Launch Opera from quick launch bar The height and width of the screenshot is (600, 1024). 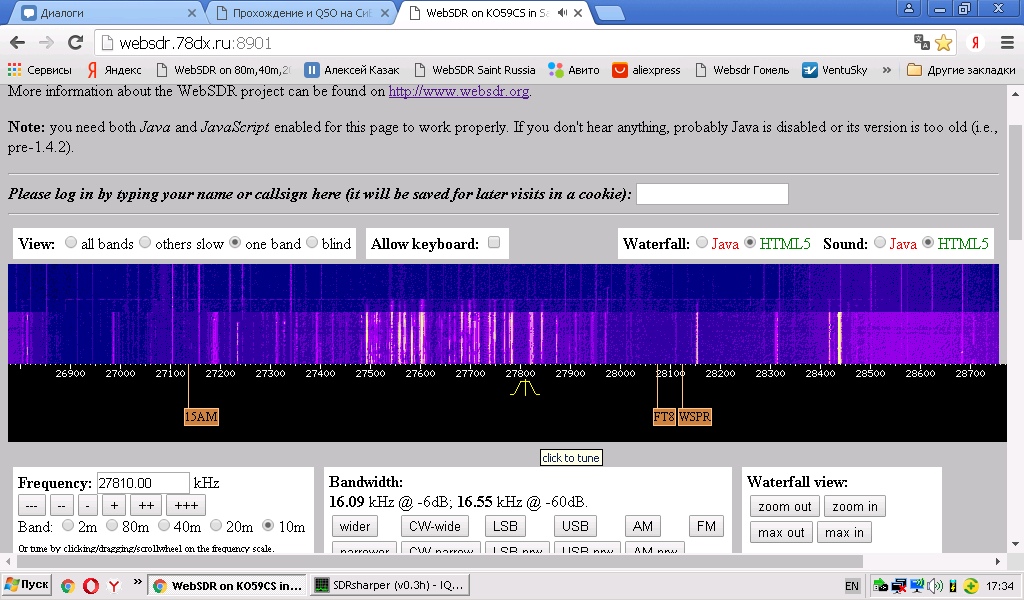pyautogui.click(x=91, y=586)
